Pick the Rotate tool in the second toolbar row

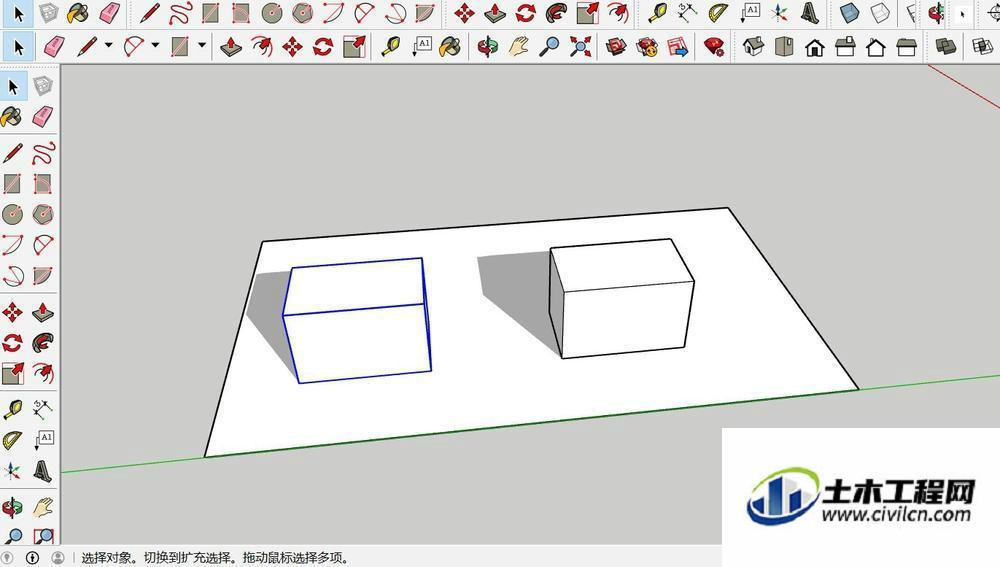pyautogui.click(x=323, y=47)
